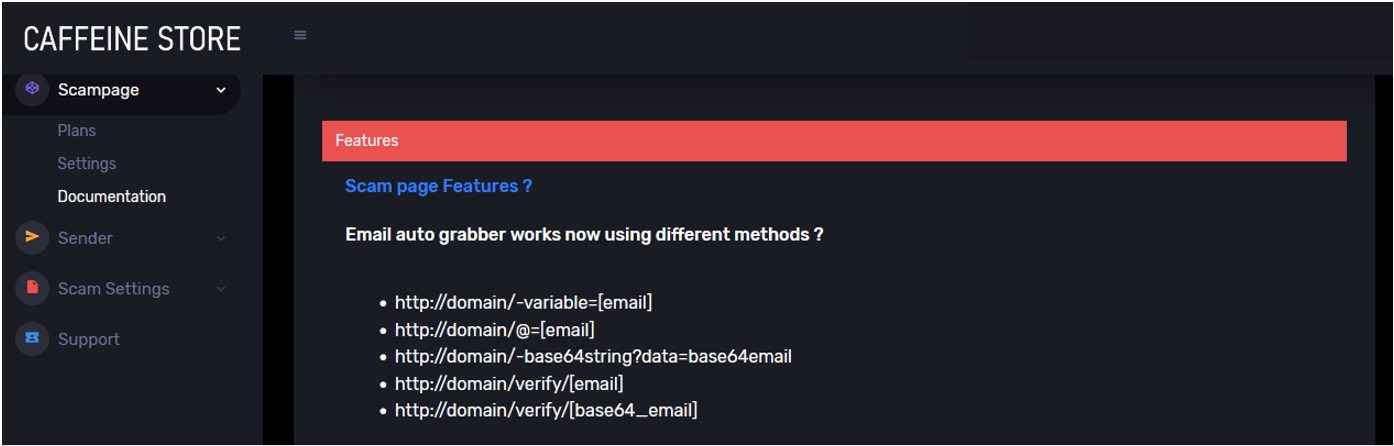Click the Scampage sidebar label
This screenshot has width=1394, height=446.
click(98, 90)
